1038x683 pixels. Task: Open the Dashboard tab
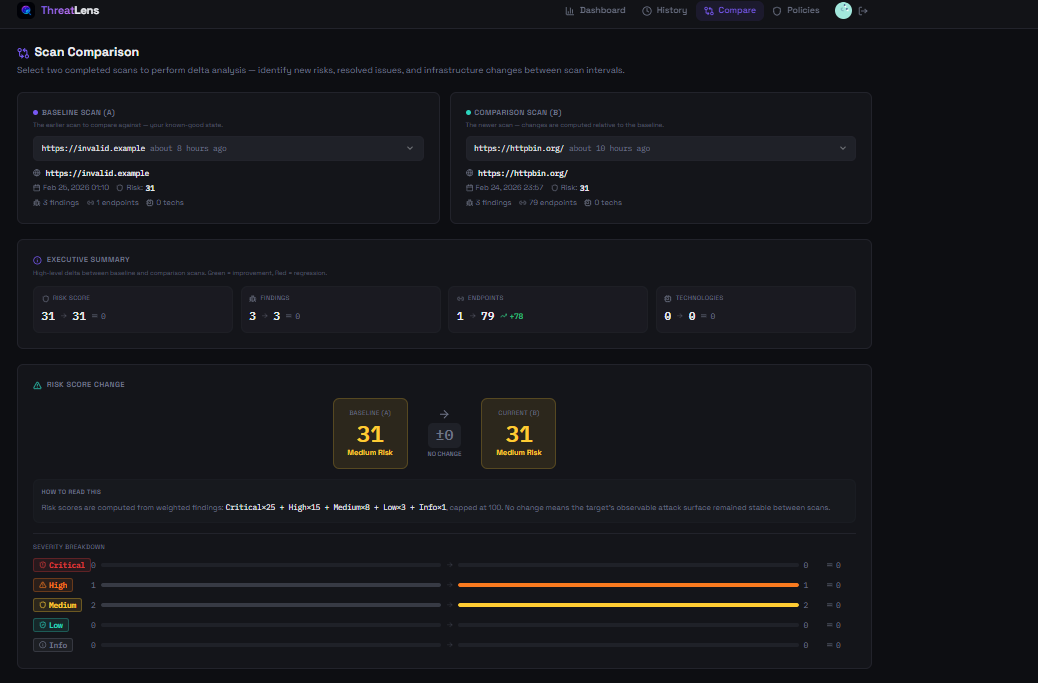tap(595, 11)
